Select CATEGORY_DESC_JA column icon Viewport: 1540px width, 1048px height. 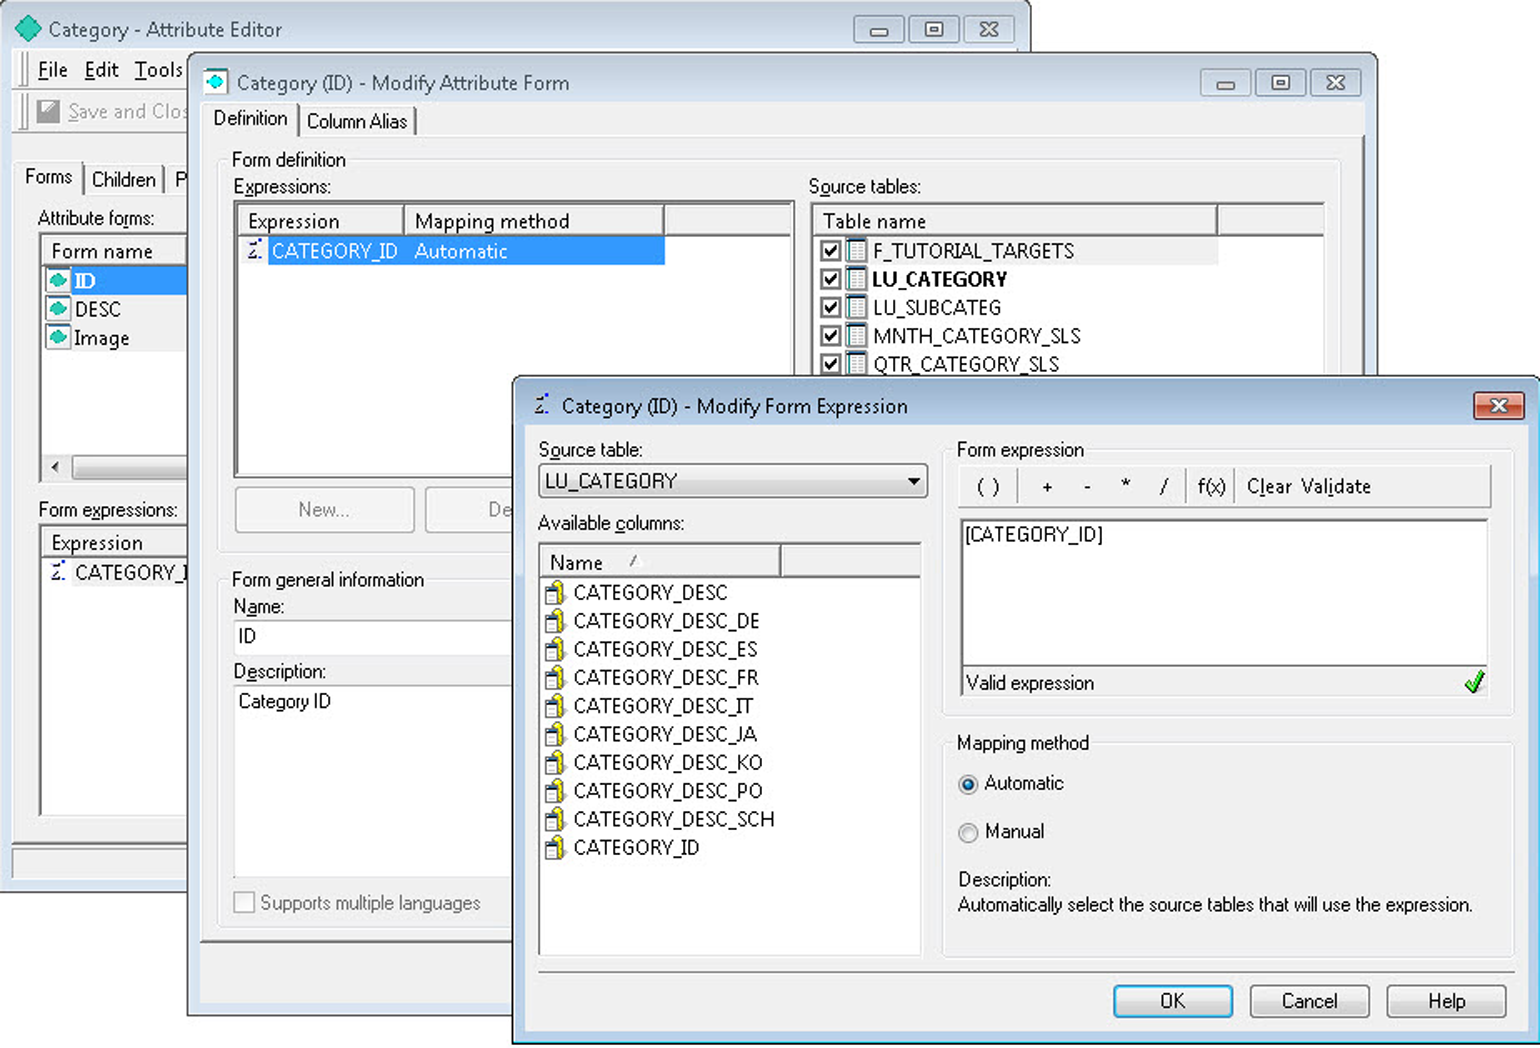click(x=554, y=735)
